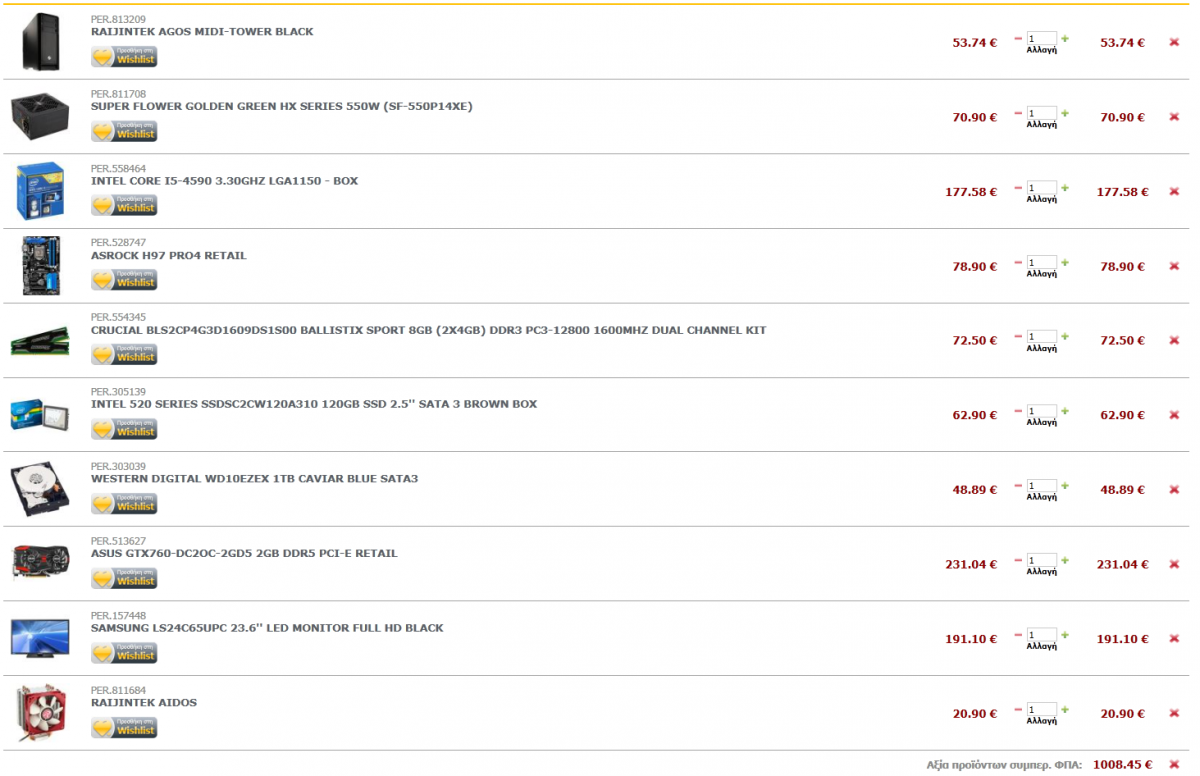Open Super Flower power supply thumbnail
The image size is (1200, 776).
point(40,117)
